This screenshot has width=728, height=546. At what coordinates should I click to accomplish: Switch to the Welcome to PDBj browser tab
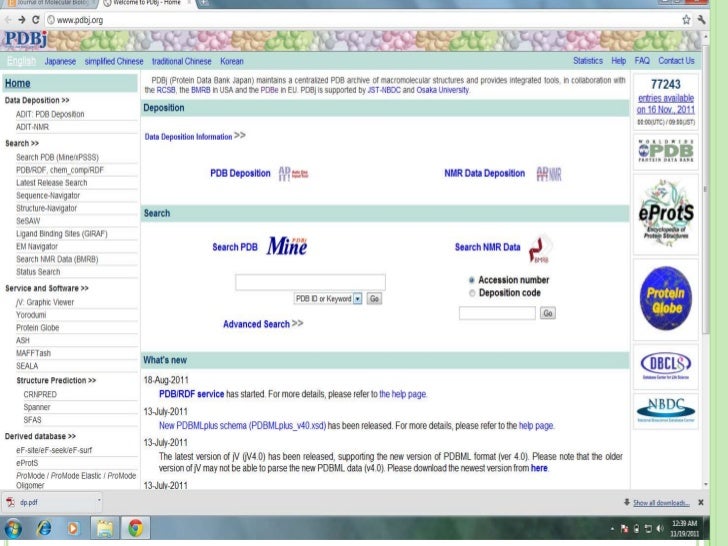click(x=146, y=3)
